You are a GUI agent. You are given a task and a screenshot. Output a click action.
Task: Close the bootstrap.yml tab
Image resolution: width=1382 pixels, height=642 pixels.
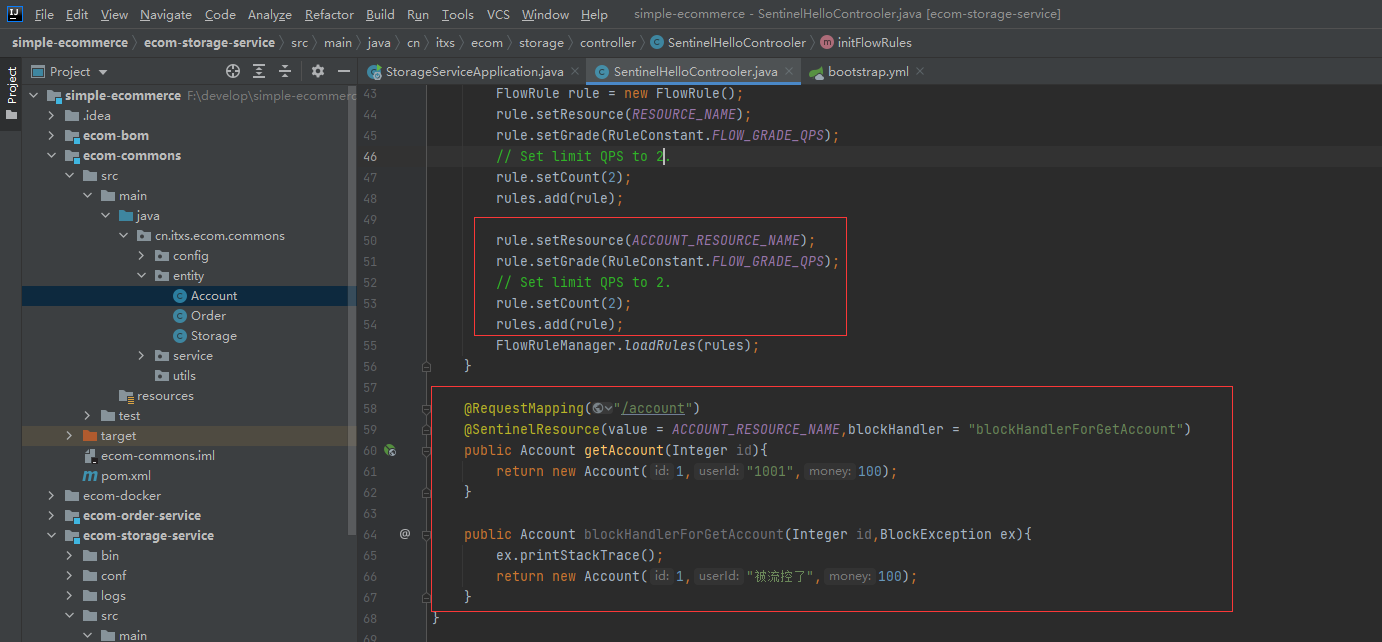[x=920, y=71]
